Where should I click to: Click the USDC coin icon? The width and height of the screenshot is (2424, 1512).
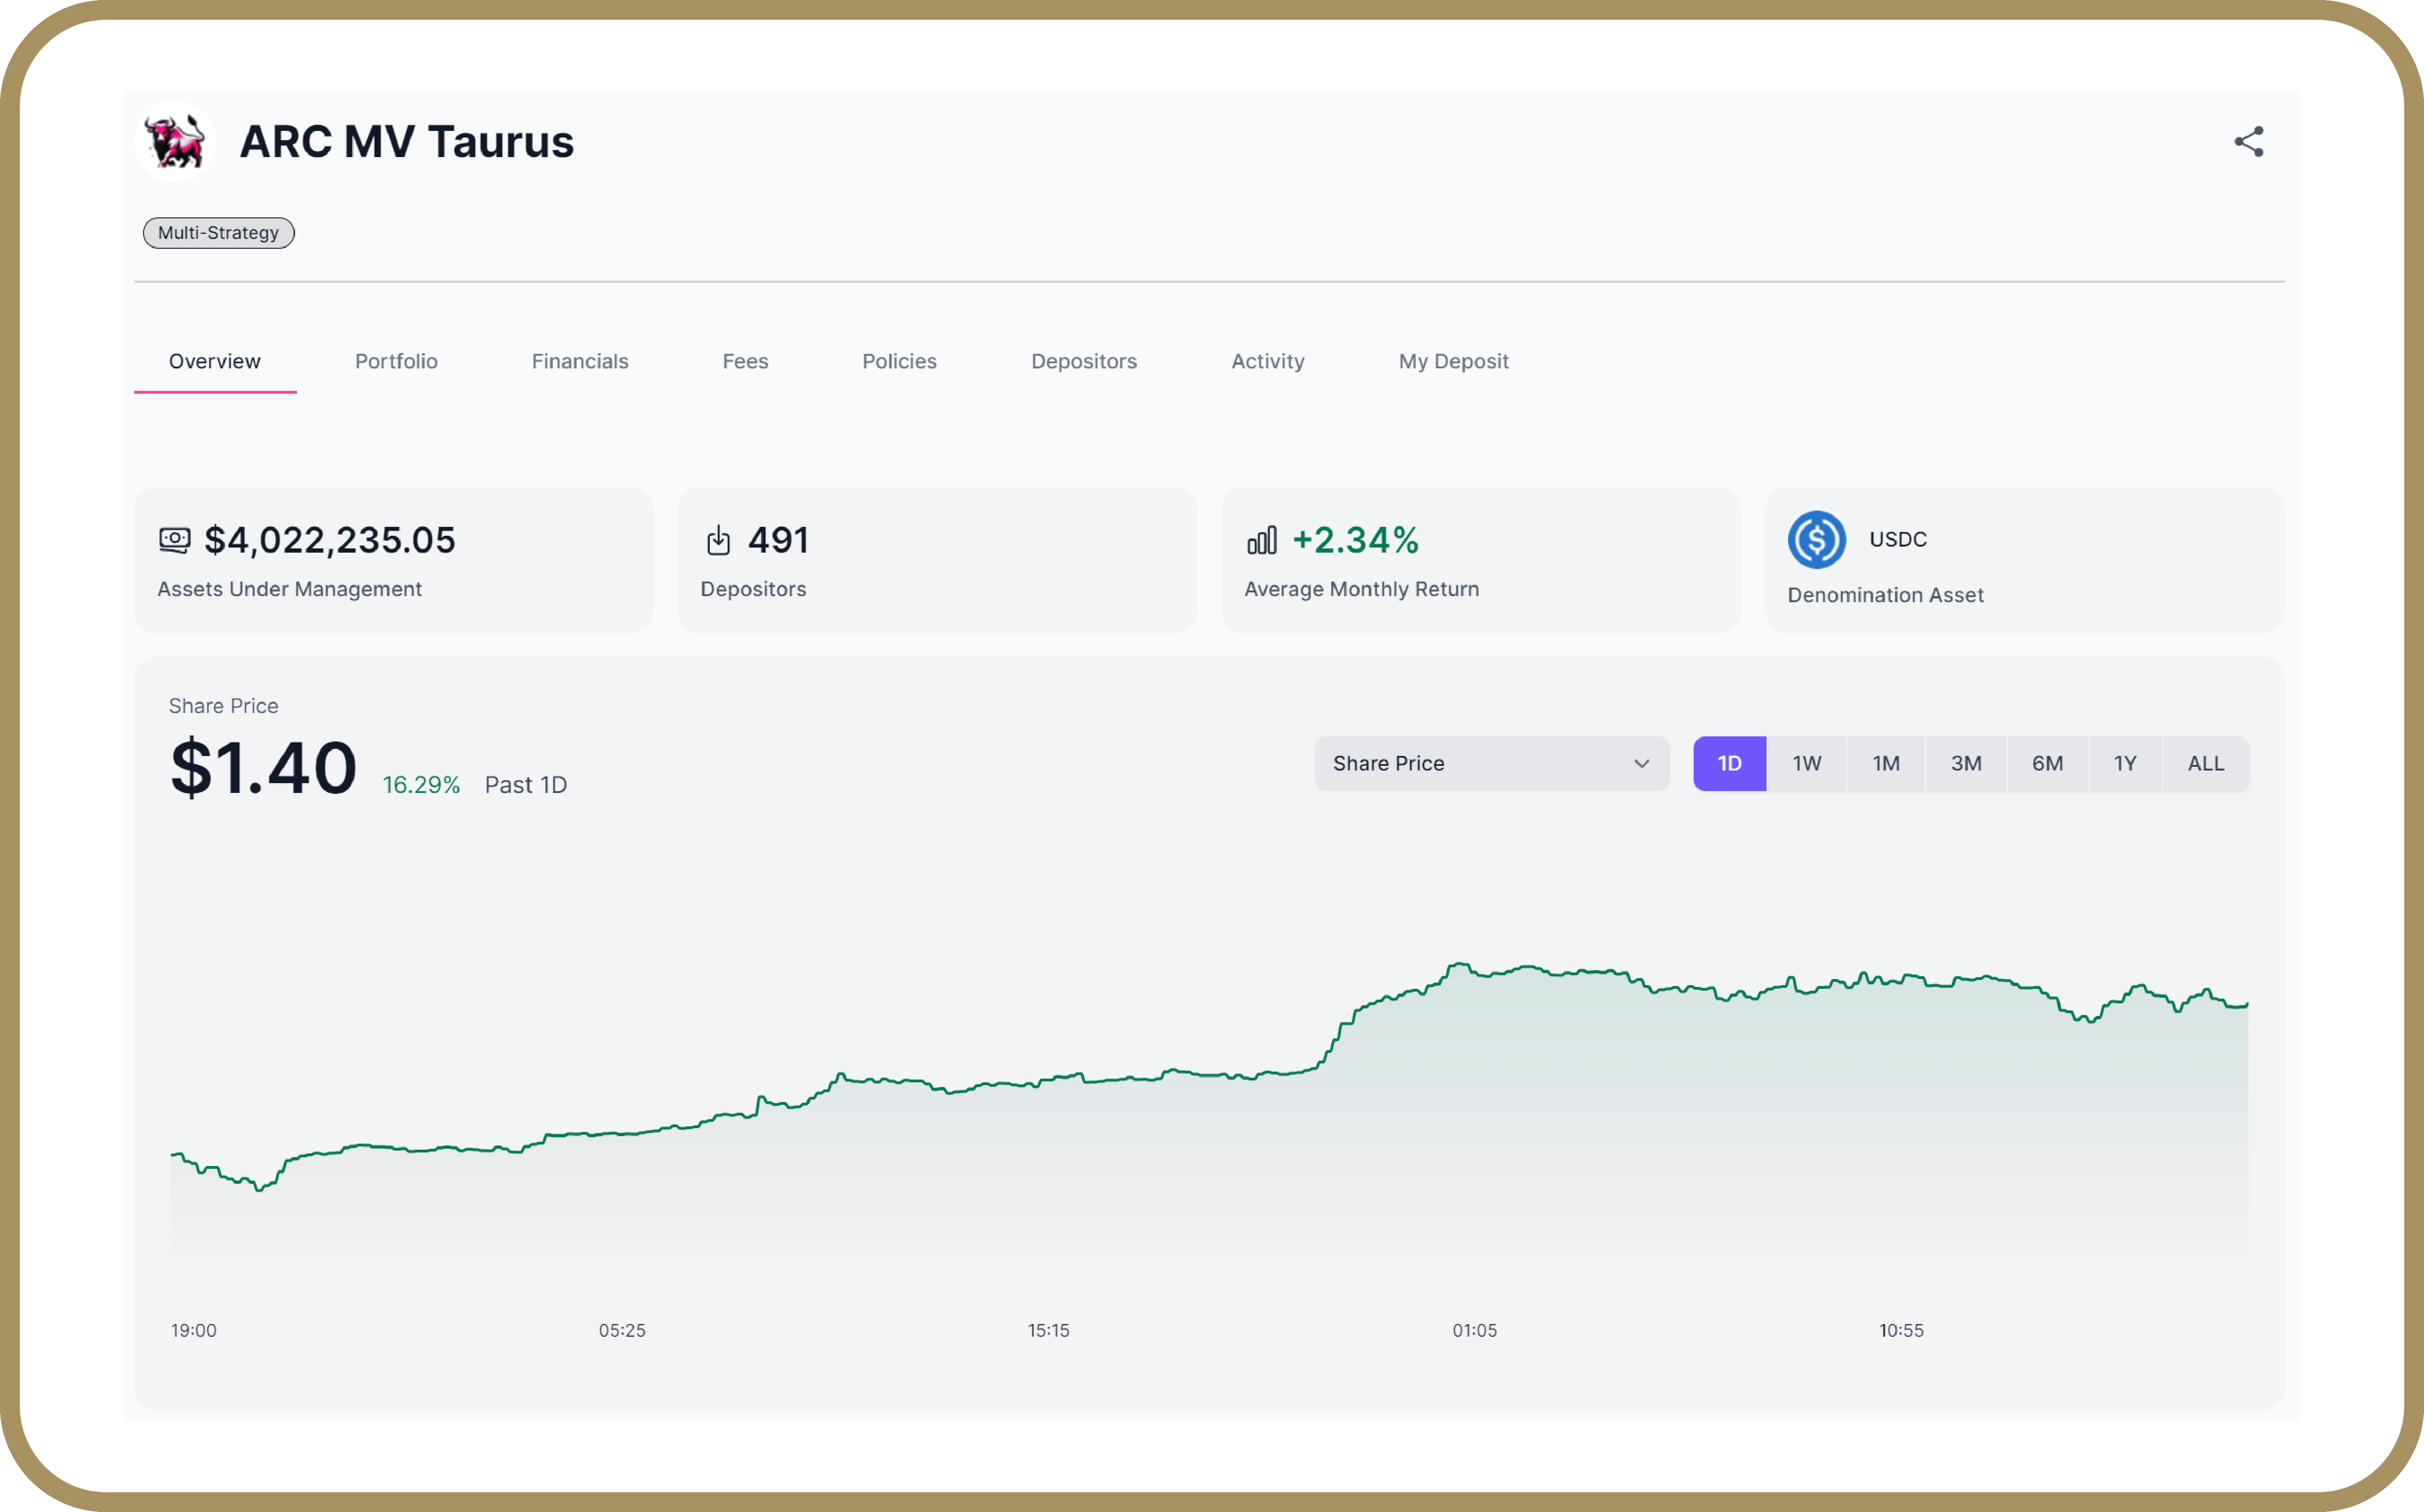pyautogui.click(x=1816, y=540)
